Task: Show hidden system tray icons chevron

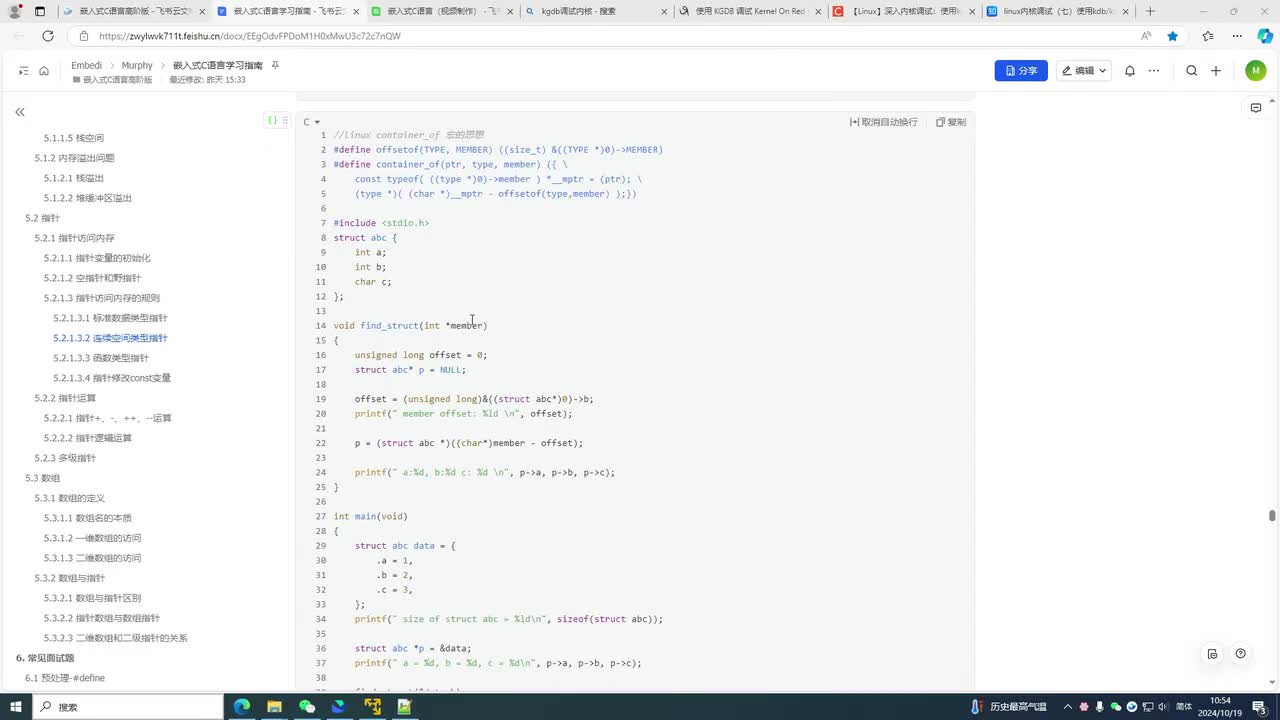Action: click(1068, 706)
